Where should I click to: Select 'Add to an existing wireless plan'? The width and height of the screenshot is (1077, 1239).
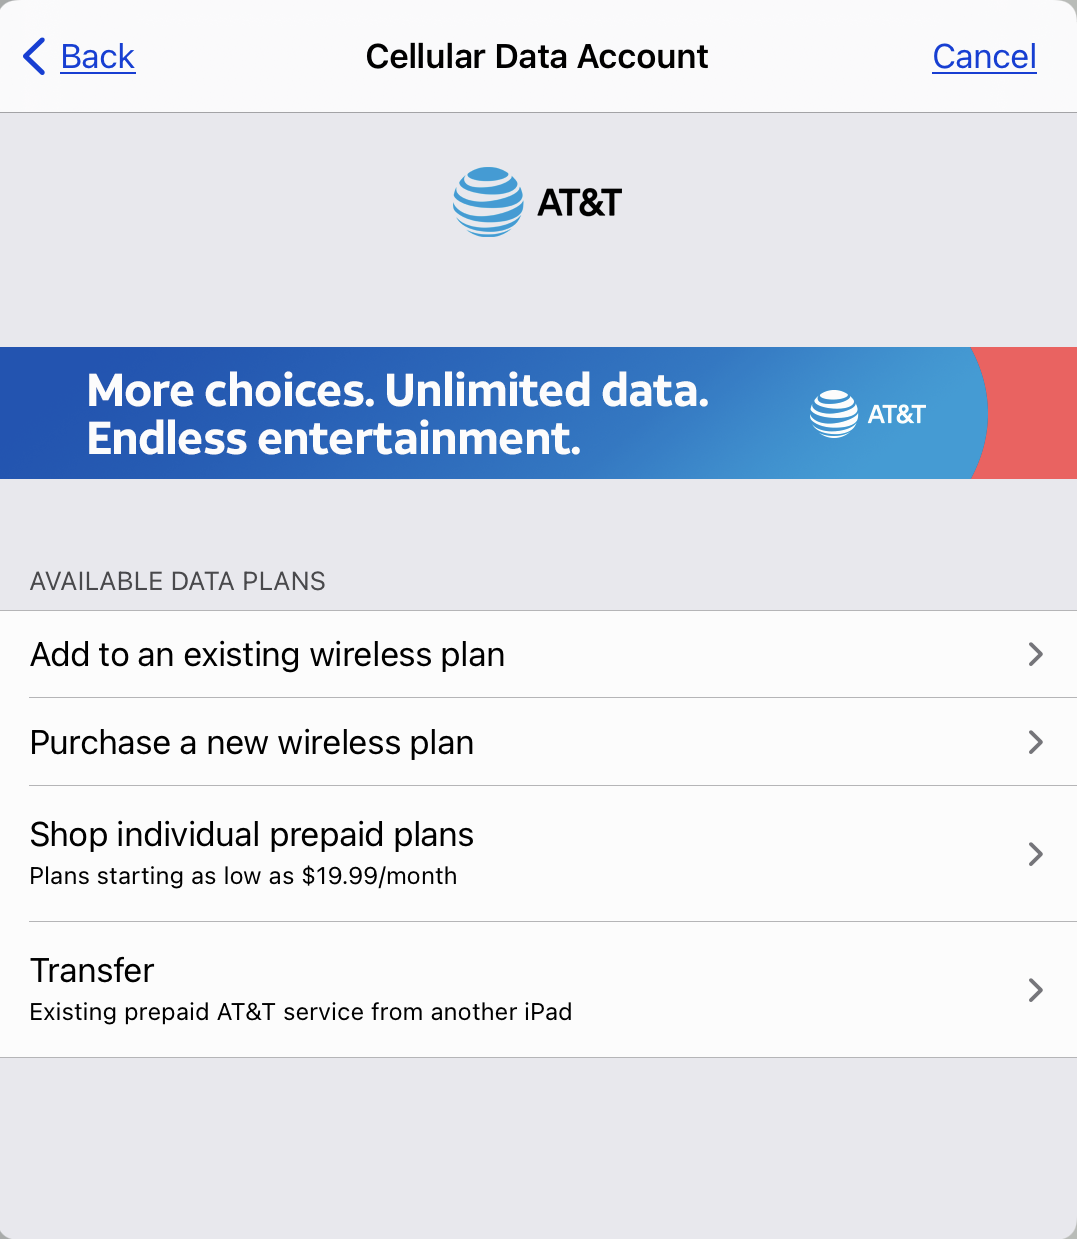pos(268,655)
